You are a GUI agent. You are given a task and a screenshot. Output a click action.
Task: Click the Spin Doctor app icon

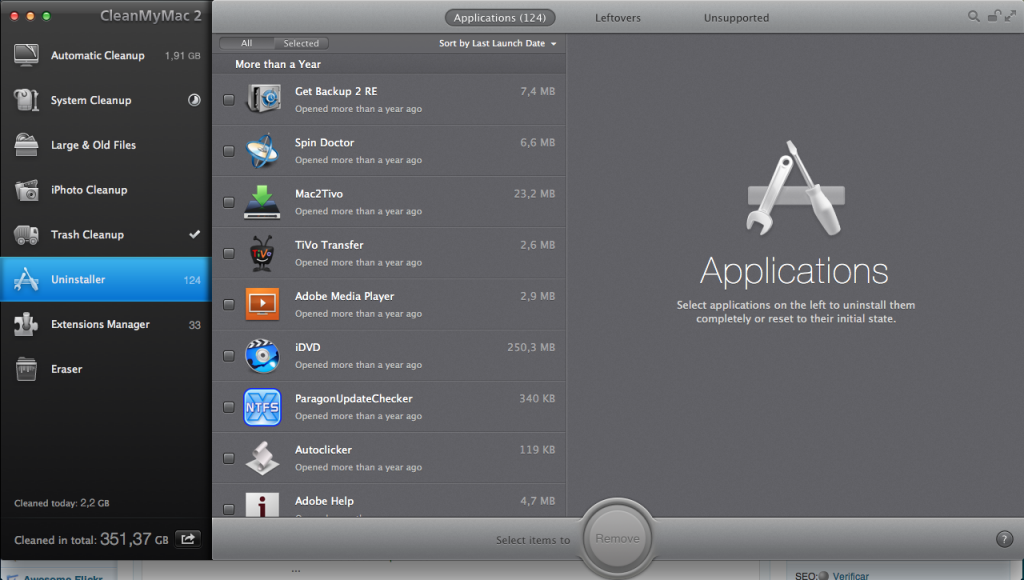pos(263,151)
